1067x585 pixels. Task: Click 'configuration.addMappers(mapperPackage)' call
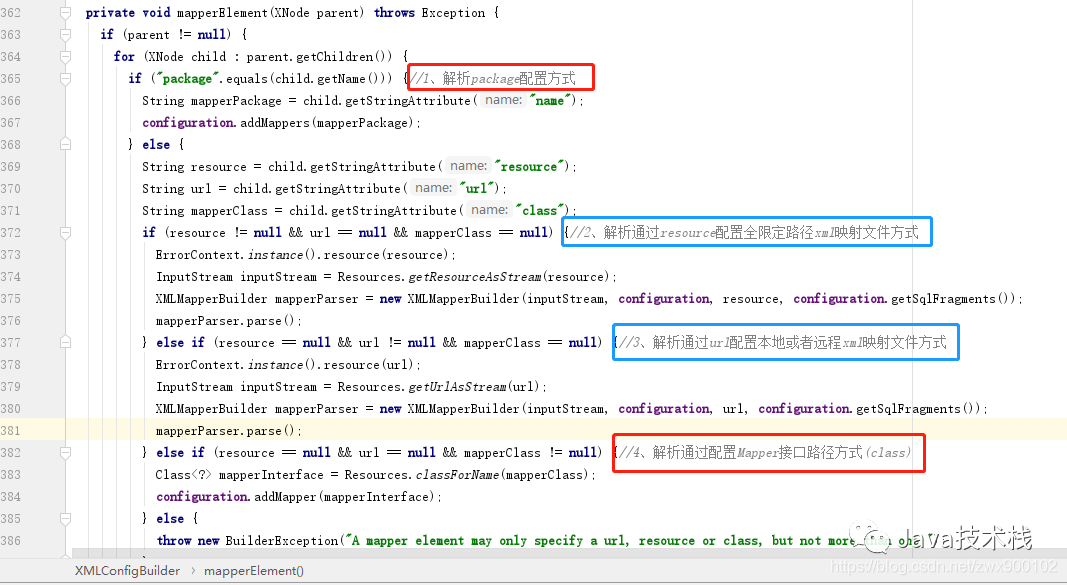(278, 122)
